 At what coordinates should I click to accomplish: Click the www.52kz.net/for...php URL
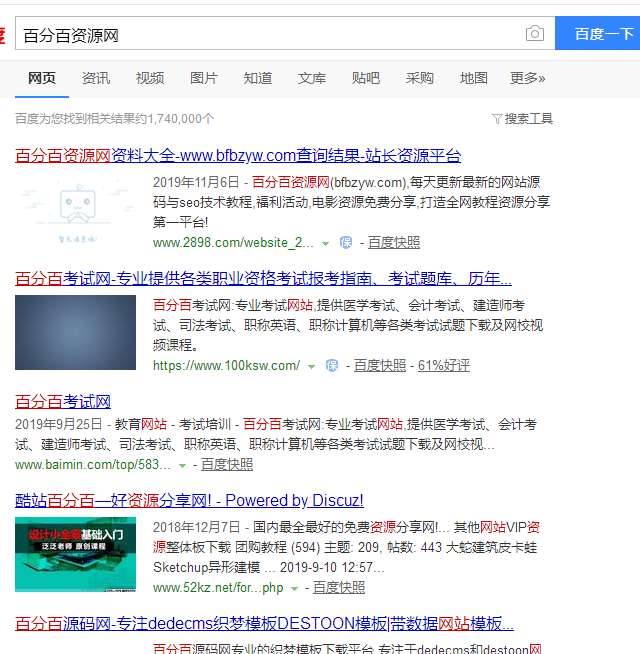(x=218, y=588)
